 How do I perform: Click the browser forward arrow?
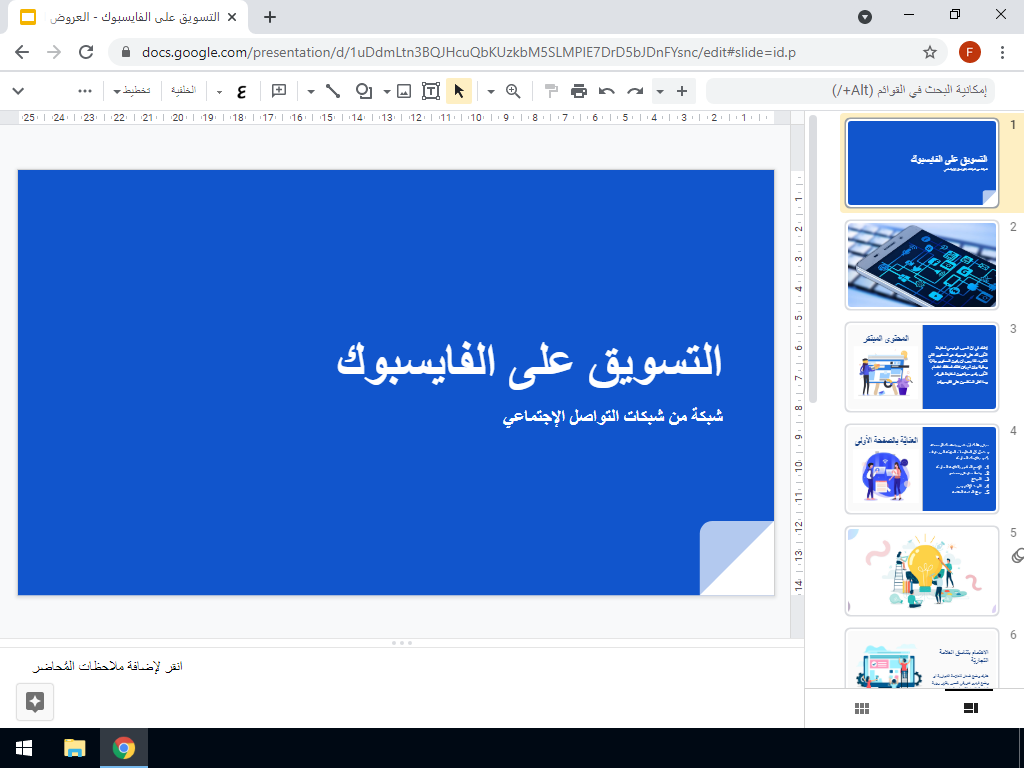point(54,52)
